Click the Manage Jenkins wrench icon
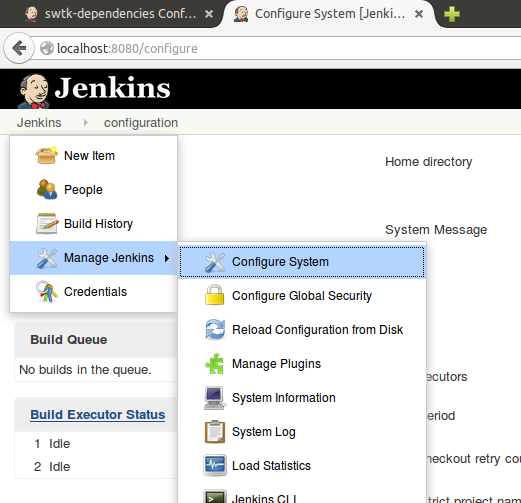The height and width of the screenshot is (503, 521). tap(47, 258)
